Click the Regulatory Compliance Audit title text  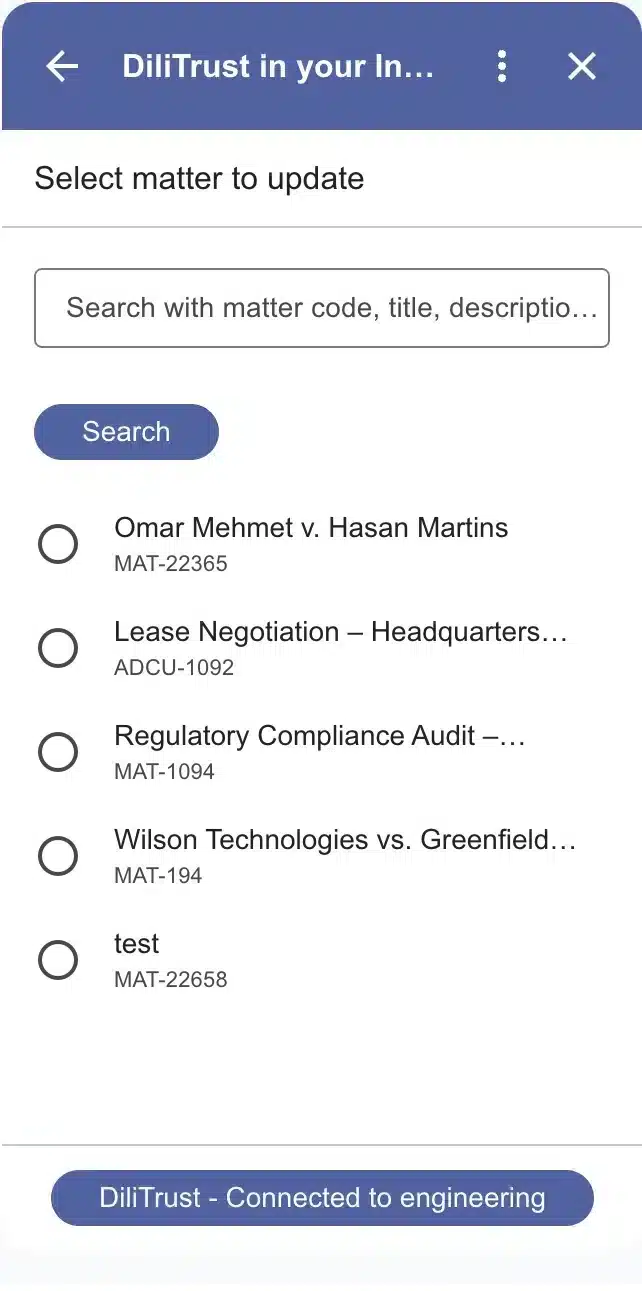[x=319, y=736]
